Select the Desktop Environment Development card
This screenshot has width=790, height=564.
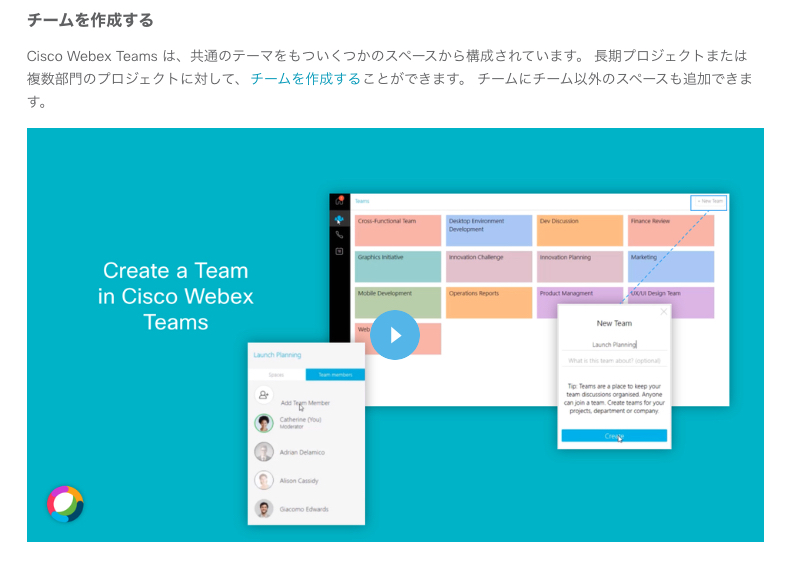489,230
